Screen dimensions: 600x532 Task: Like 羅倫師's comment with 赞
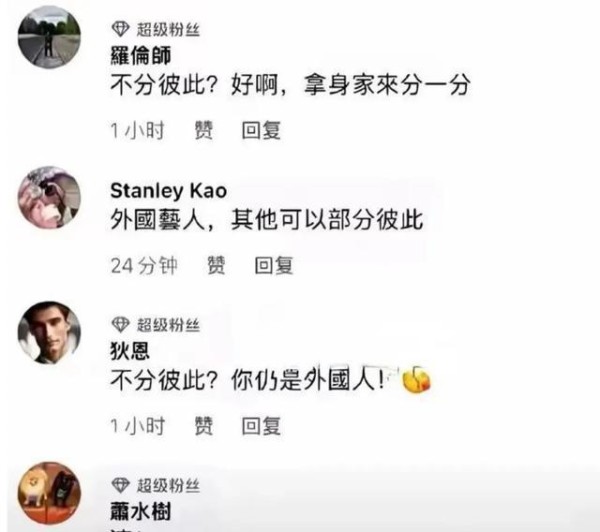tap(204, 130)
